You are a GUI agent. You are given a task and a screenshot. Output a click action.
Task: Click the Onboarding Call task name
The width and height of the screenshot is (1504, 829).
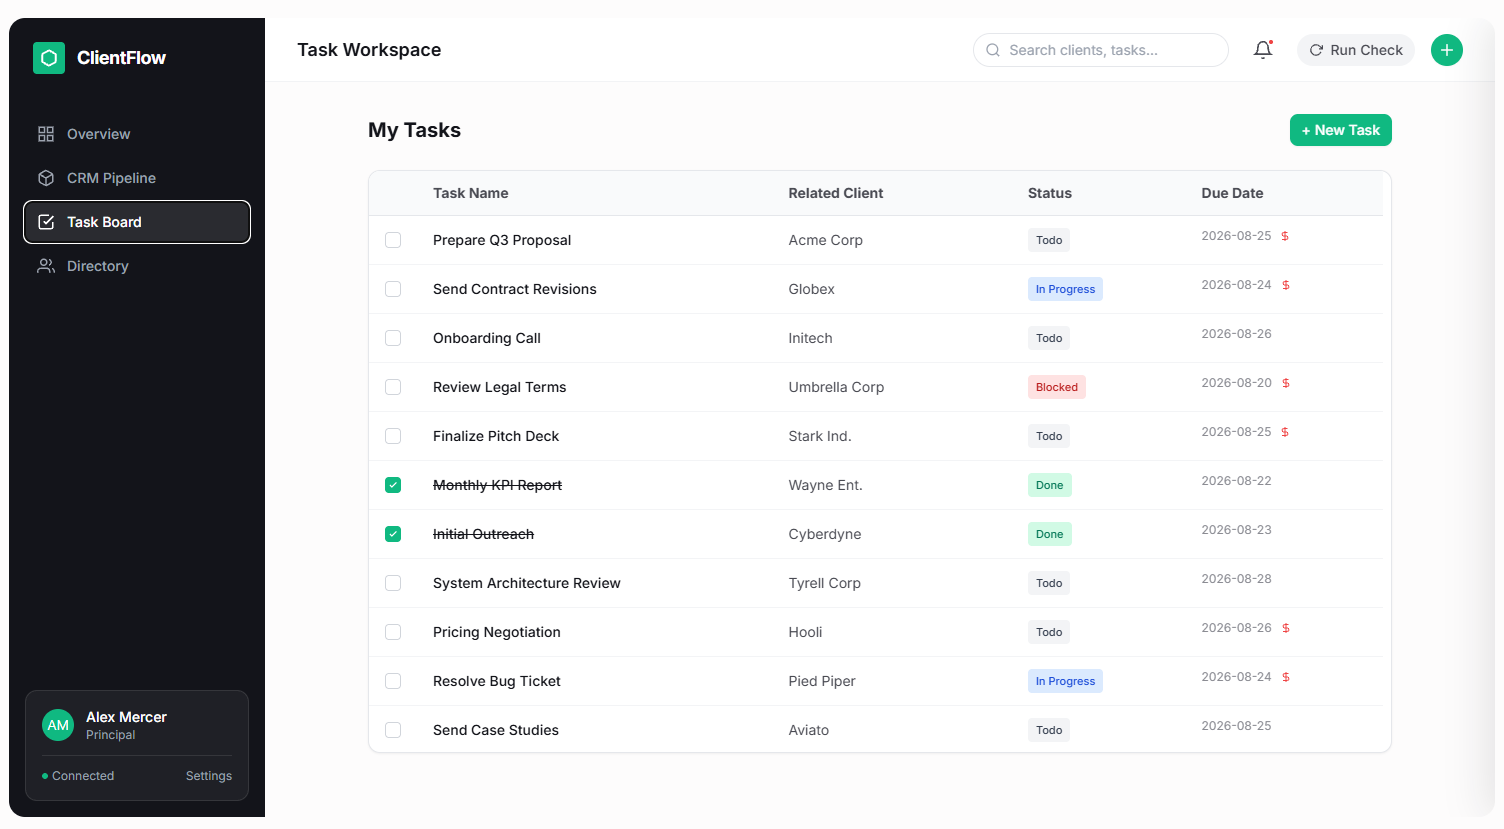[x=487, y=338]
